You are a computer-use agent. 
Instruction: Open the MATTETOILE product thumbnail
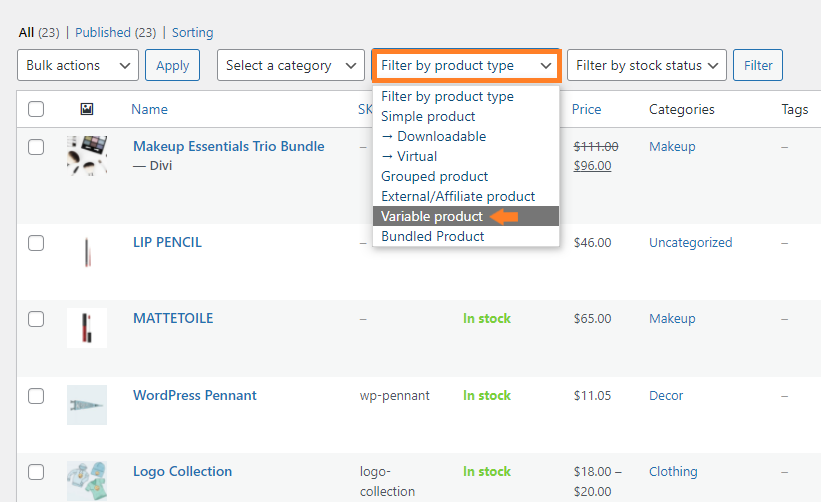tap(87, 328)
